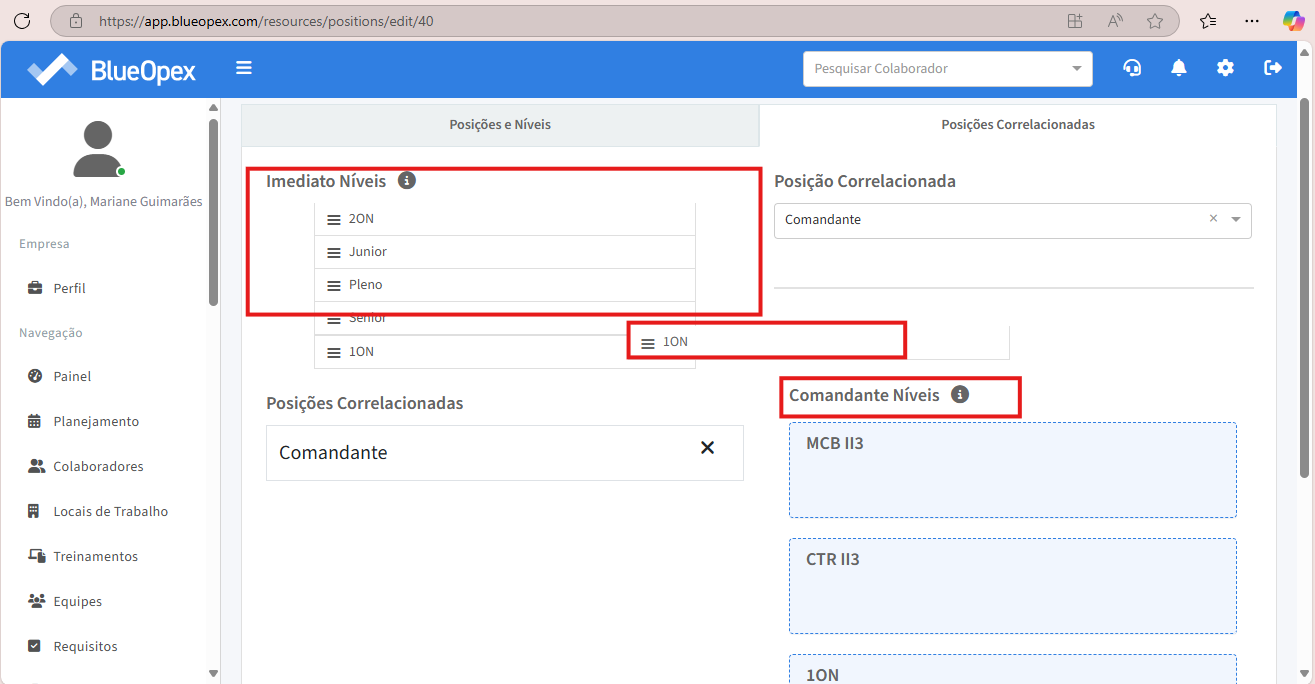Click the Colaboradores people icon
1315x684 pixels.
pos(37,466)
